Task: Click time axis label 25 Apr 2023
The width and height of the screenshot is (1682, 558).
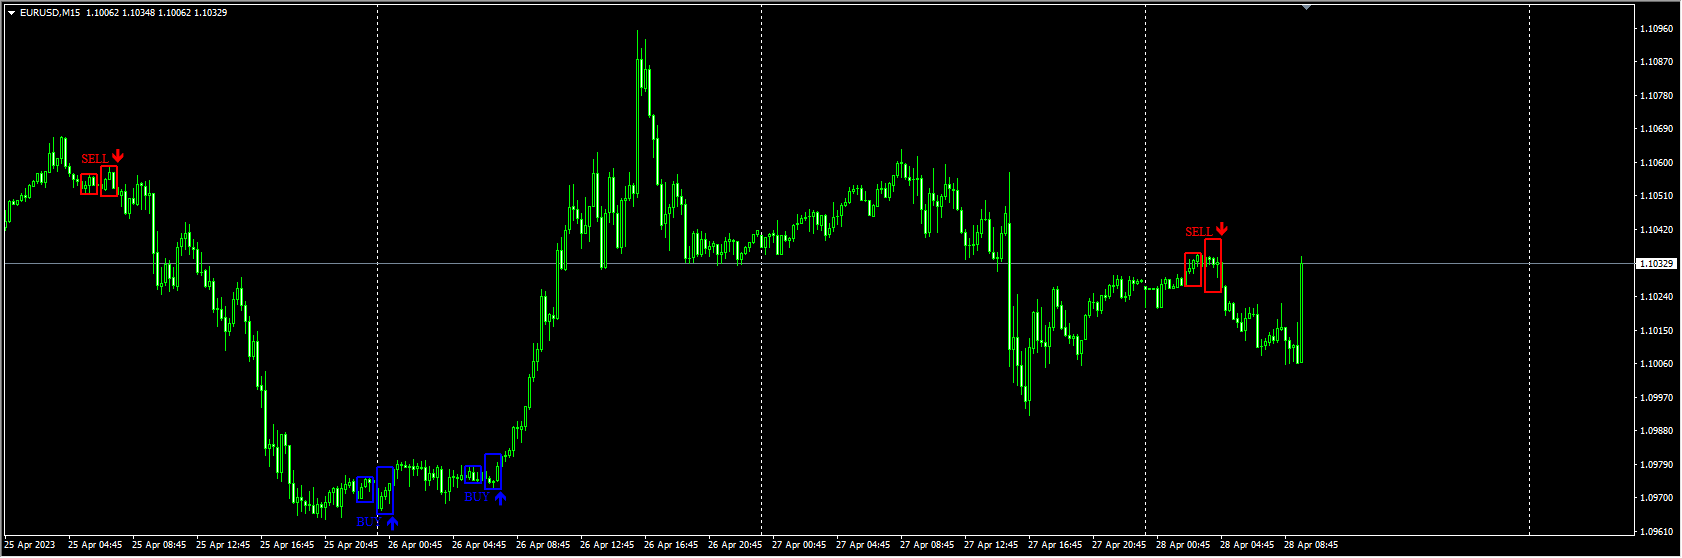Action: [x=30, y=545]
